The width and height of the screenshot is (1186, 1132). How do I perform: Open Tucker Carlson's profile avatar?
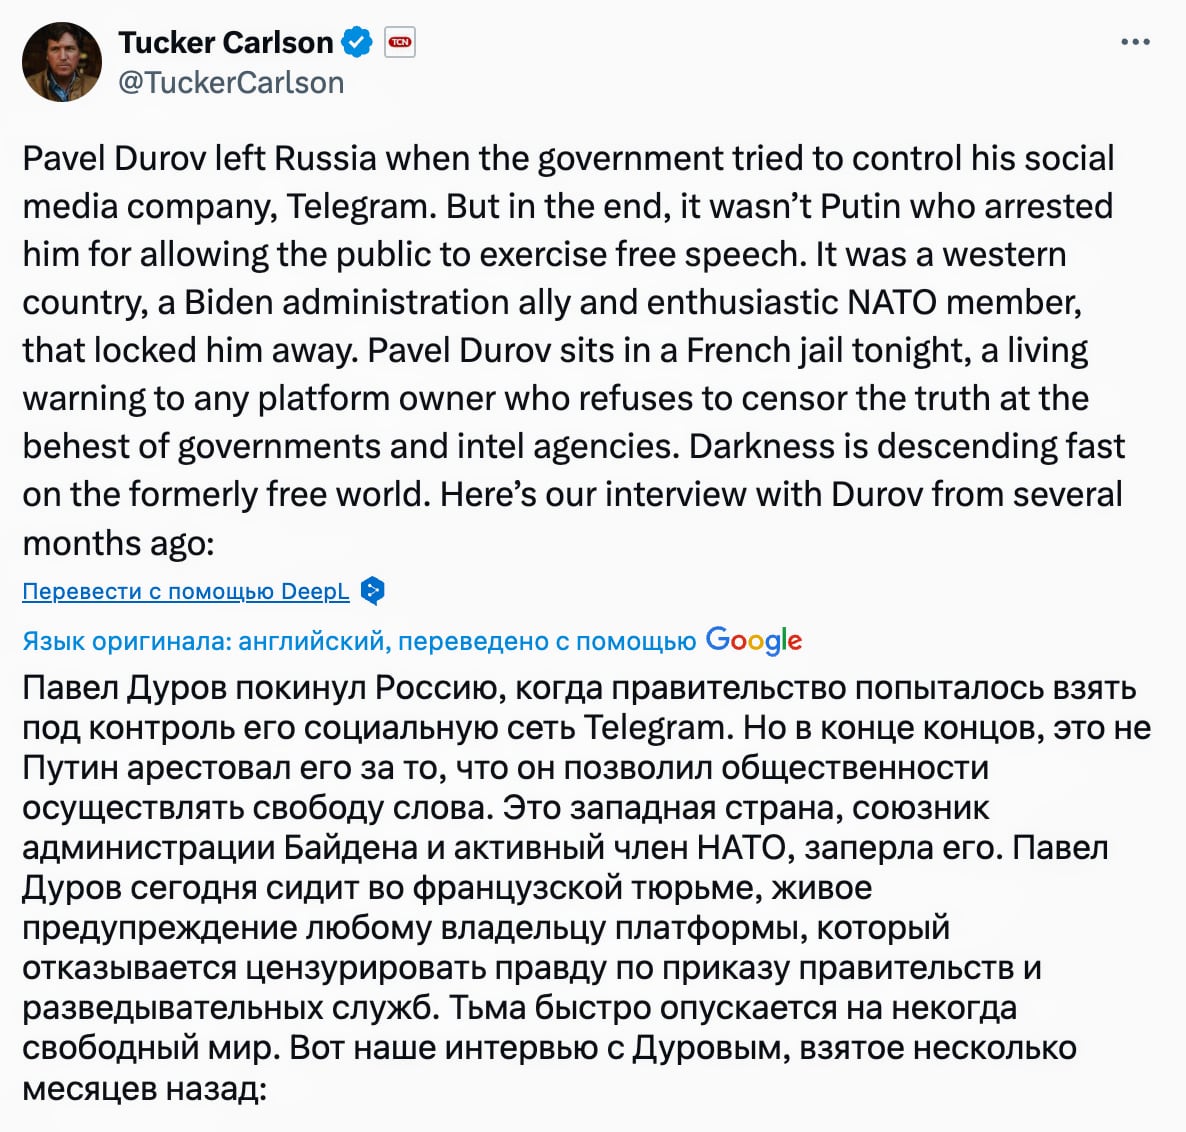62,62
